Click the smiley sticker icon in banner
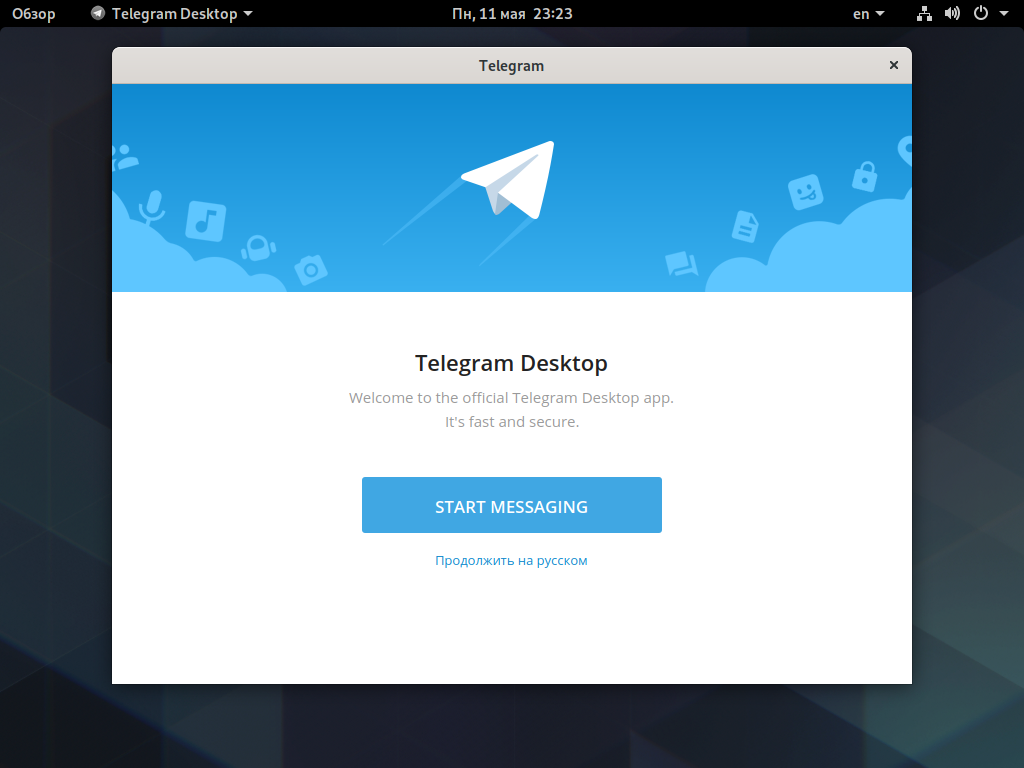Image resolution: width=1024 pixels, height=768 pixels. (805, 192)
